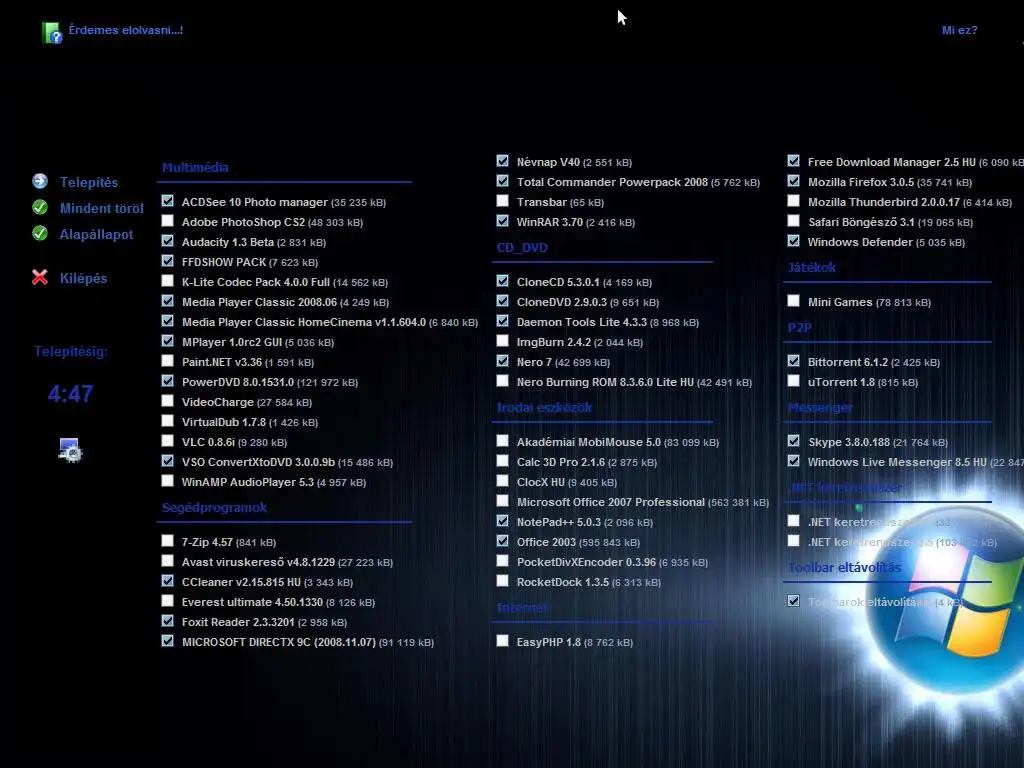Viewport: 1024px width, 768px height.
Task: Click the green check icon beside Mindent töröl
Action: 40,207
